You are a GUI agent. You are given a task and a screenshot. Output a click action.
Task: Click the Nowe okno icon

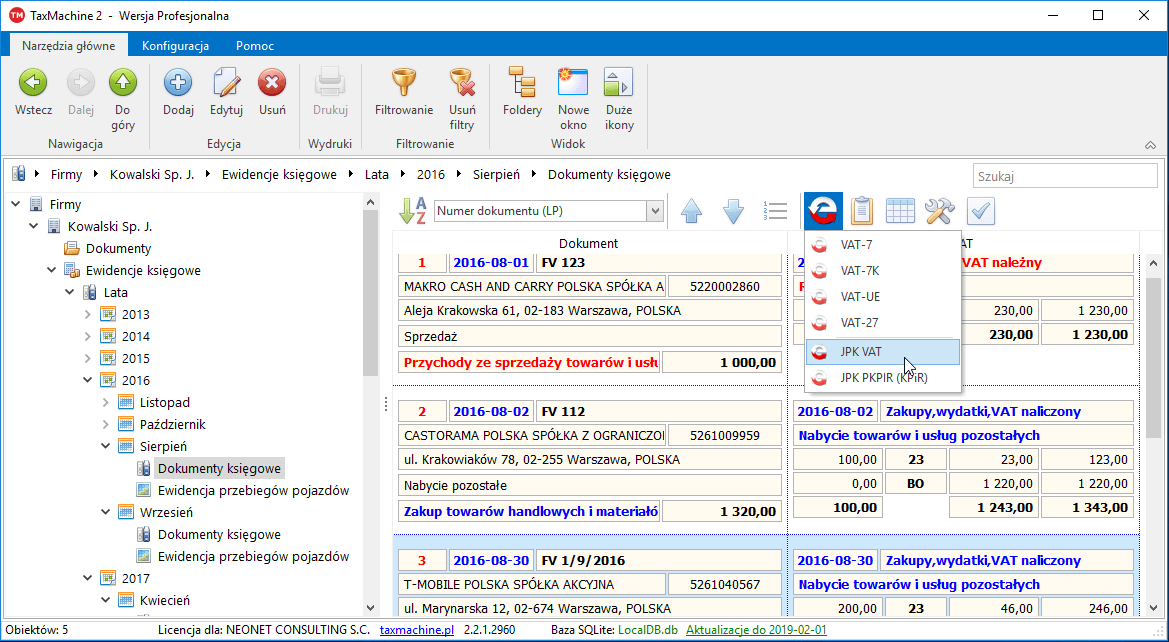pyautogui.click(x=573, y=84)
